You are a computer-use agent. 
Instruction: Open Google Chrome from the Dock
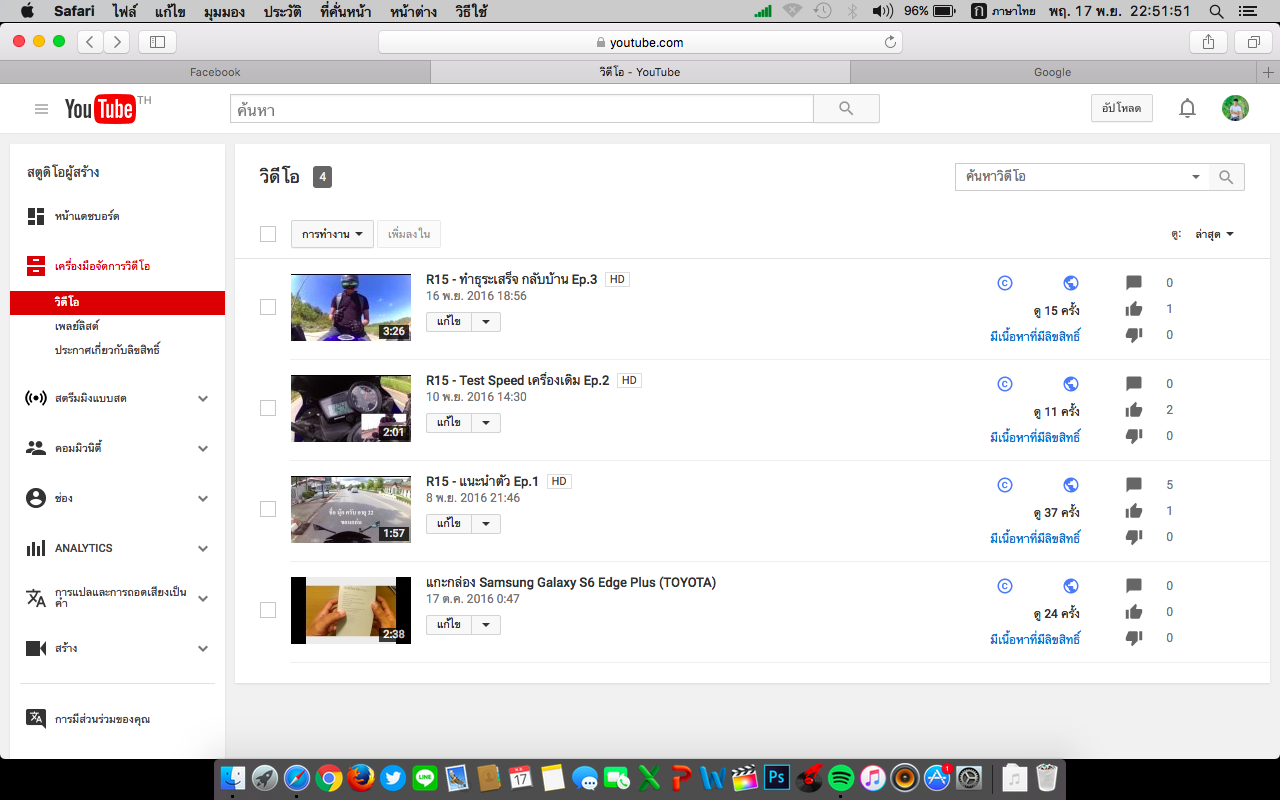click(x=329, y=777)
